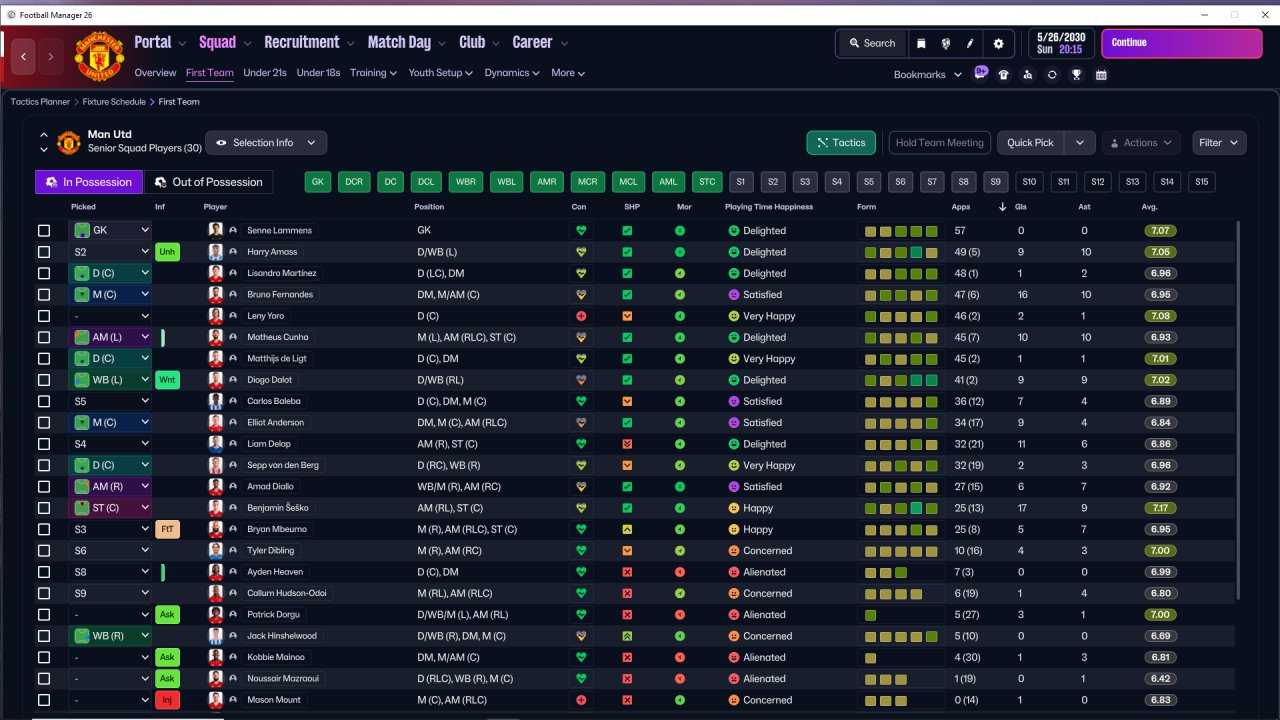Switch to Out of Possession tab
Viewport: 1280px width, 720px height.
[x=209, y=182]
